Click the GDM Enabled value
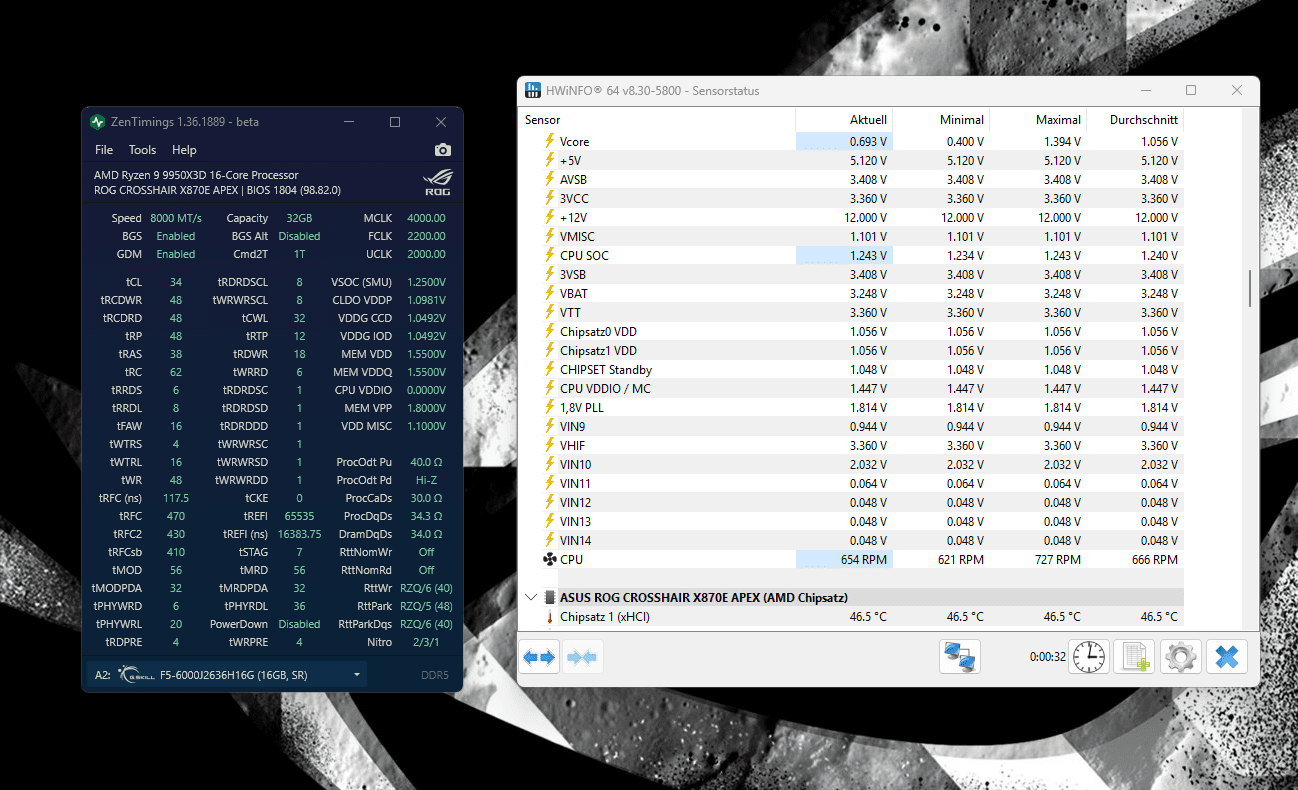Image resolution: width=1298 pixels, height=790 pixels. click(x=176, y=254)
